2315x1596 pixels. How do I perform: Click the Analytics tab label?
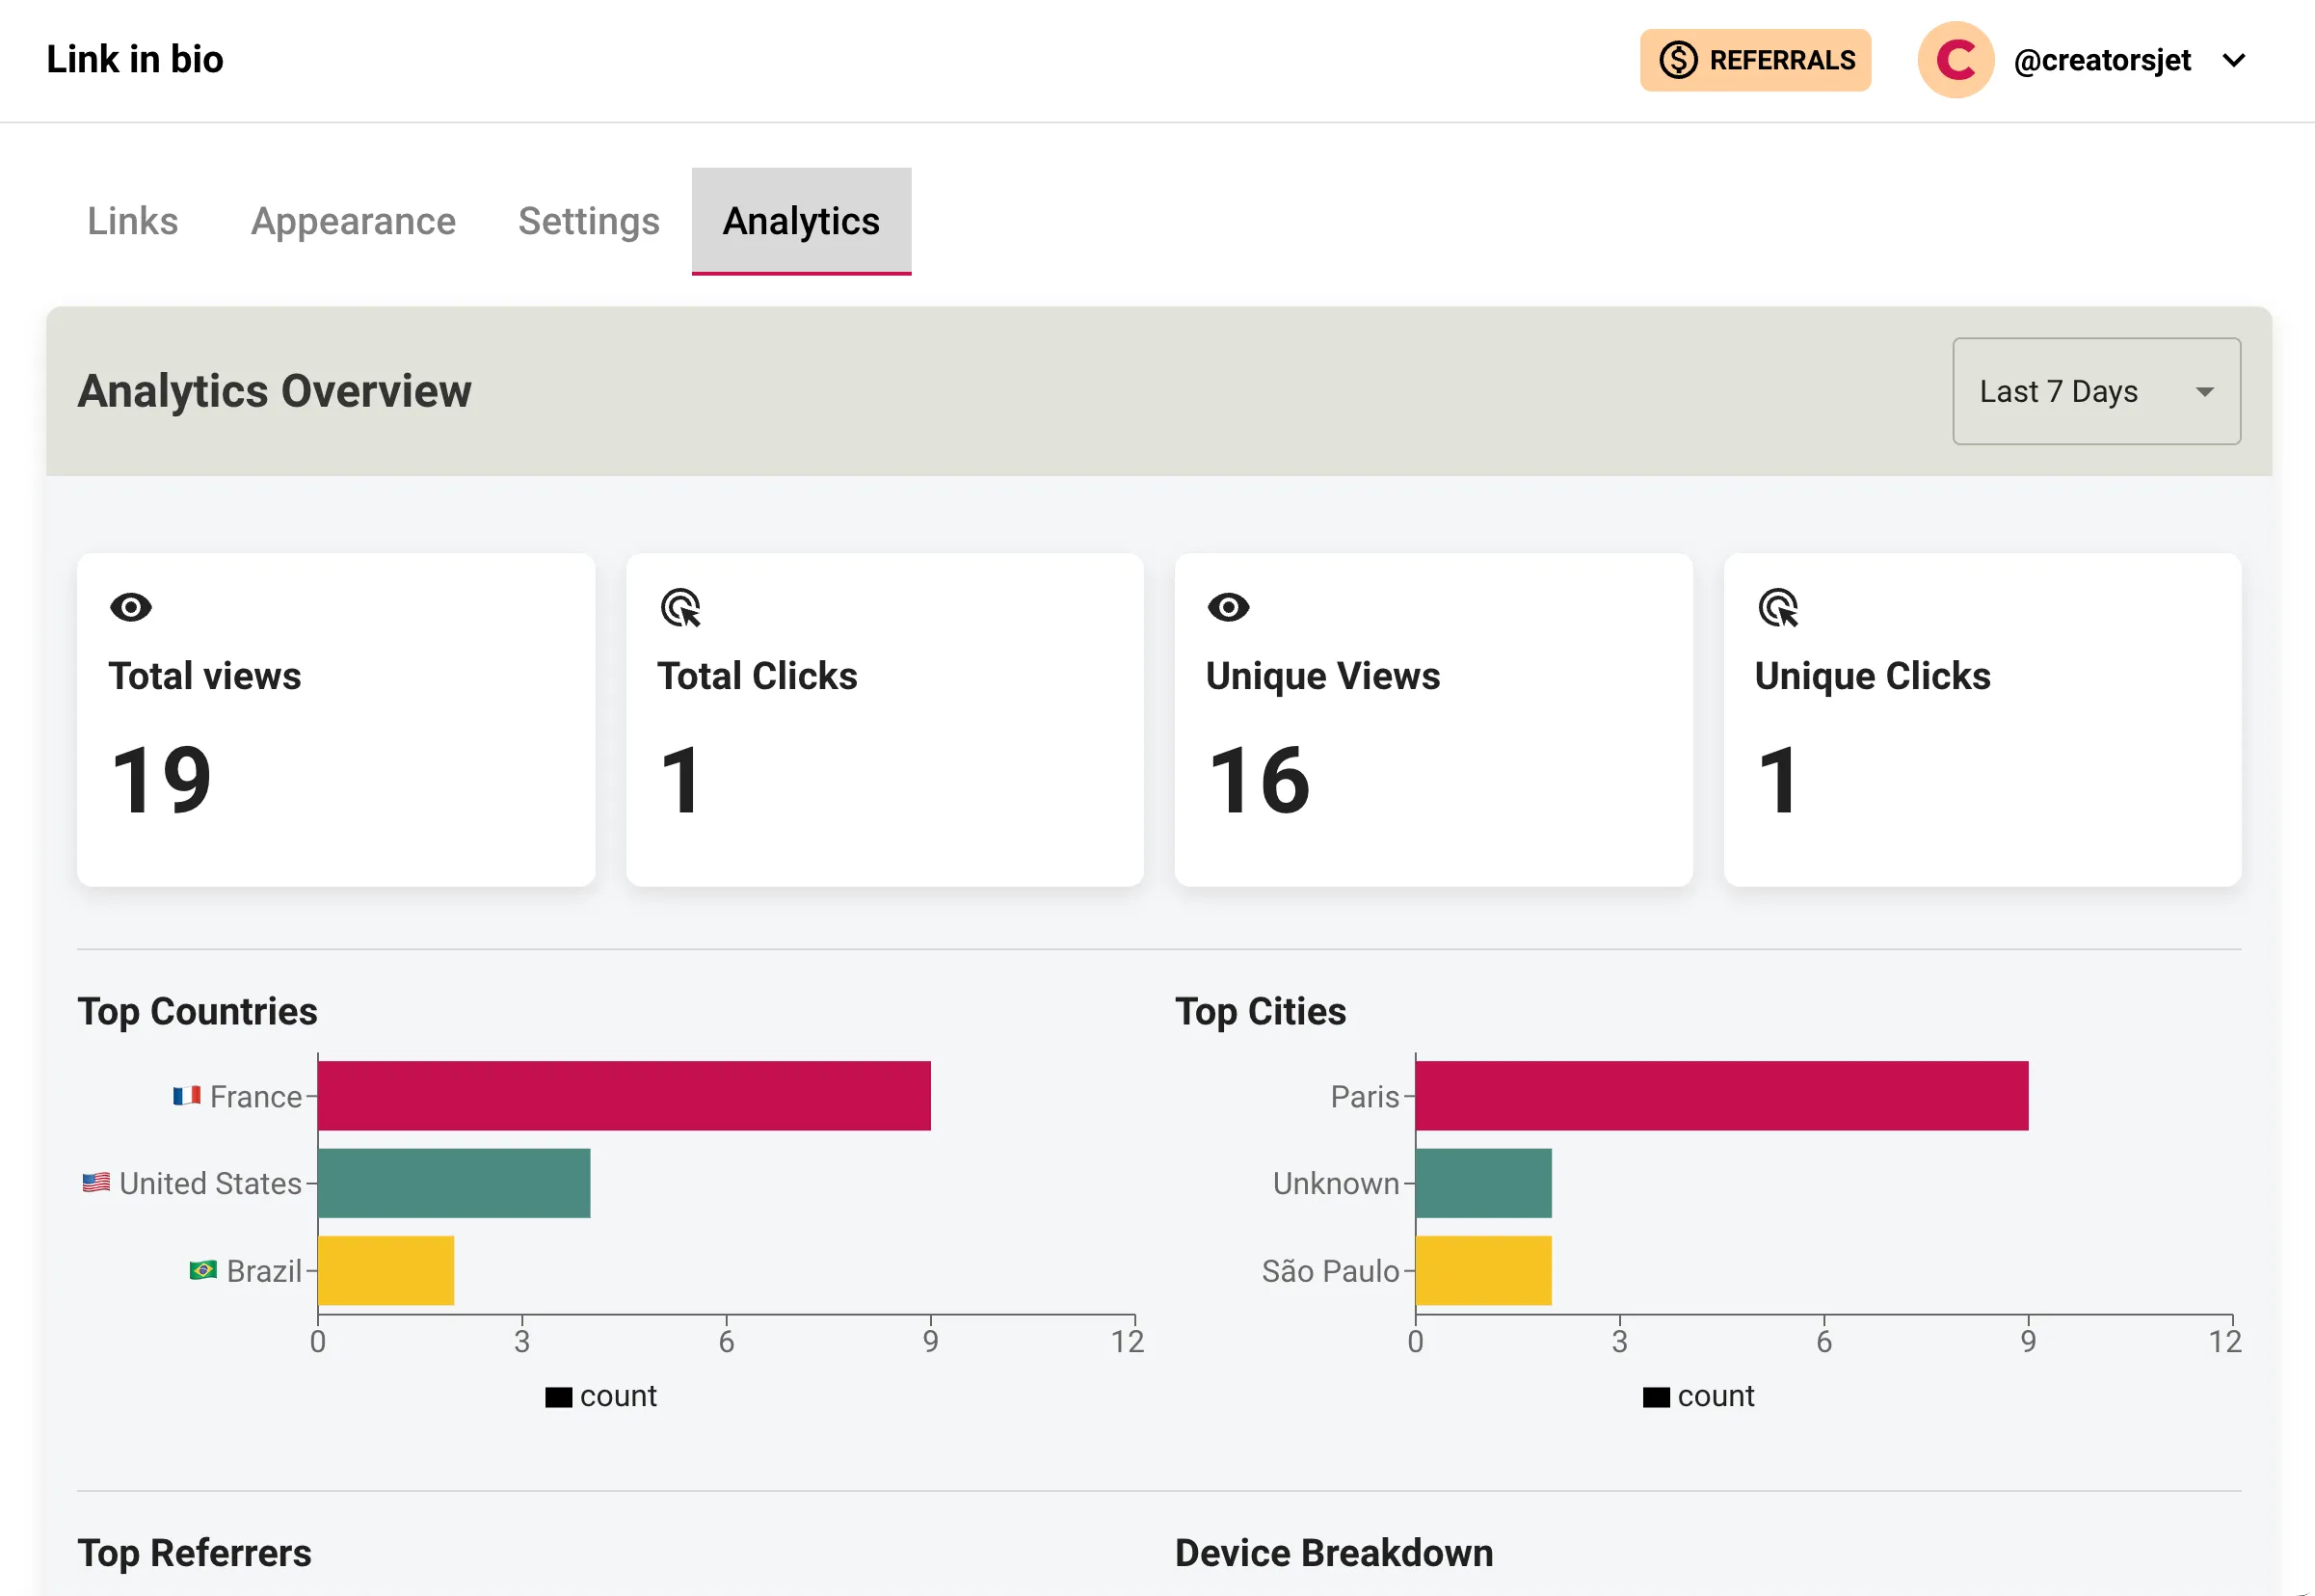pos(802,220)
